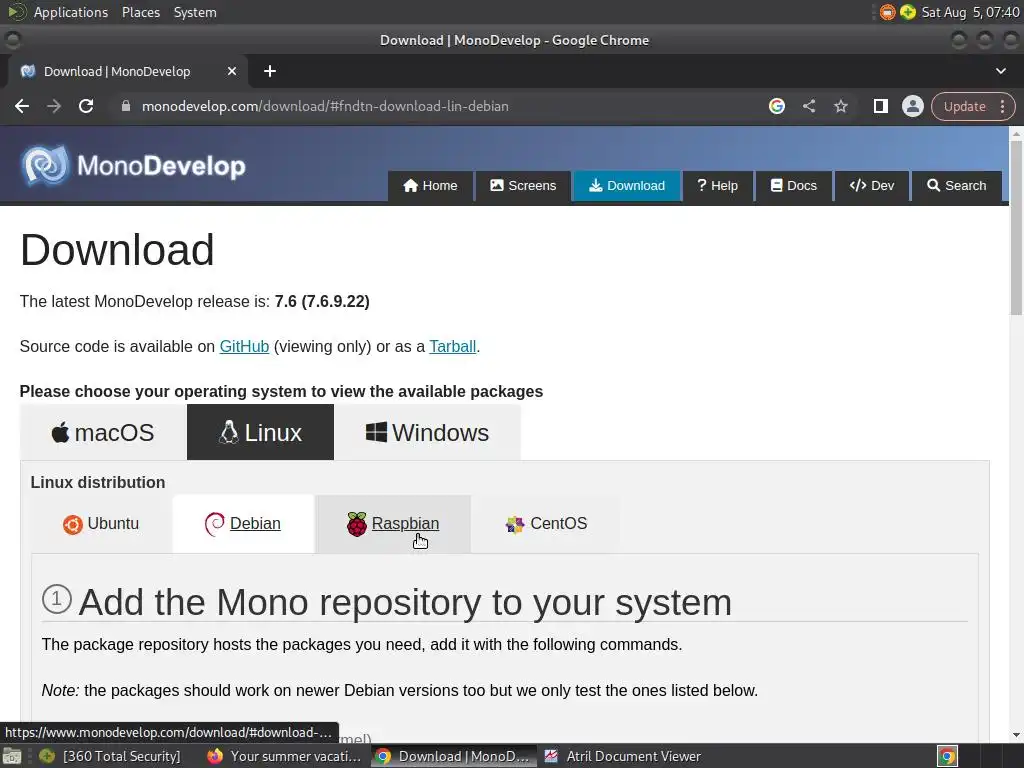The width and height of the screenshot is (1024, 768).
Task: Click the scrollbar up arrow
Action: (1016, 133)
